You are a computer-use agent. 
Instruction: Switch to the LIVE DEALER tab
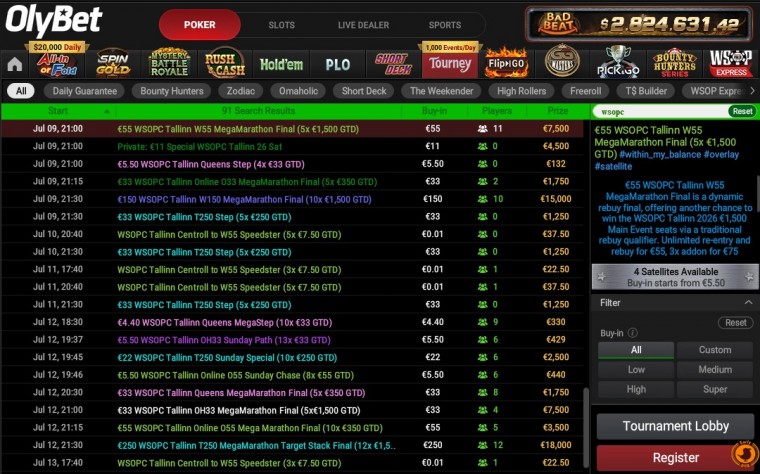363,25
